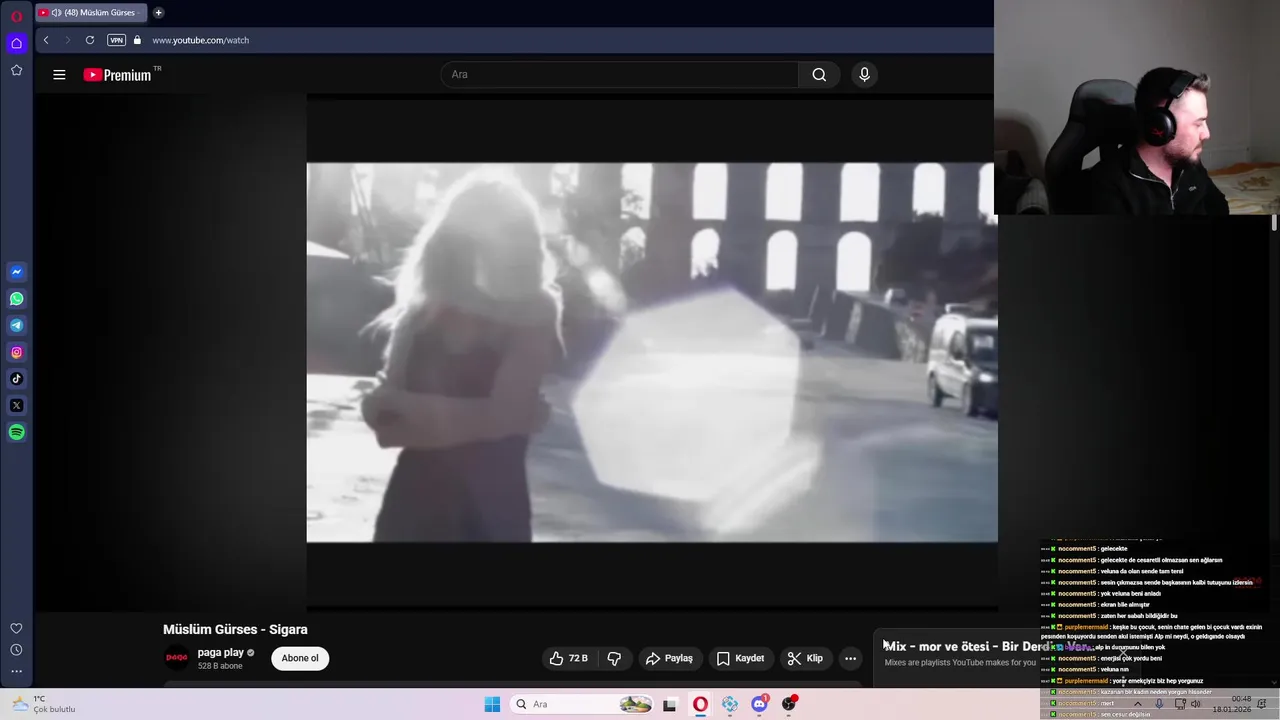Open Messenger in Opera sidebar
This screenshot has width=1280, height=720.
click(x=16, y=272)
